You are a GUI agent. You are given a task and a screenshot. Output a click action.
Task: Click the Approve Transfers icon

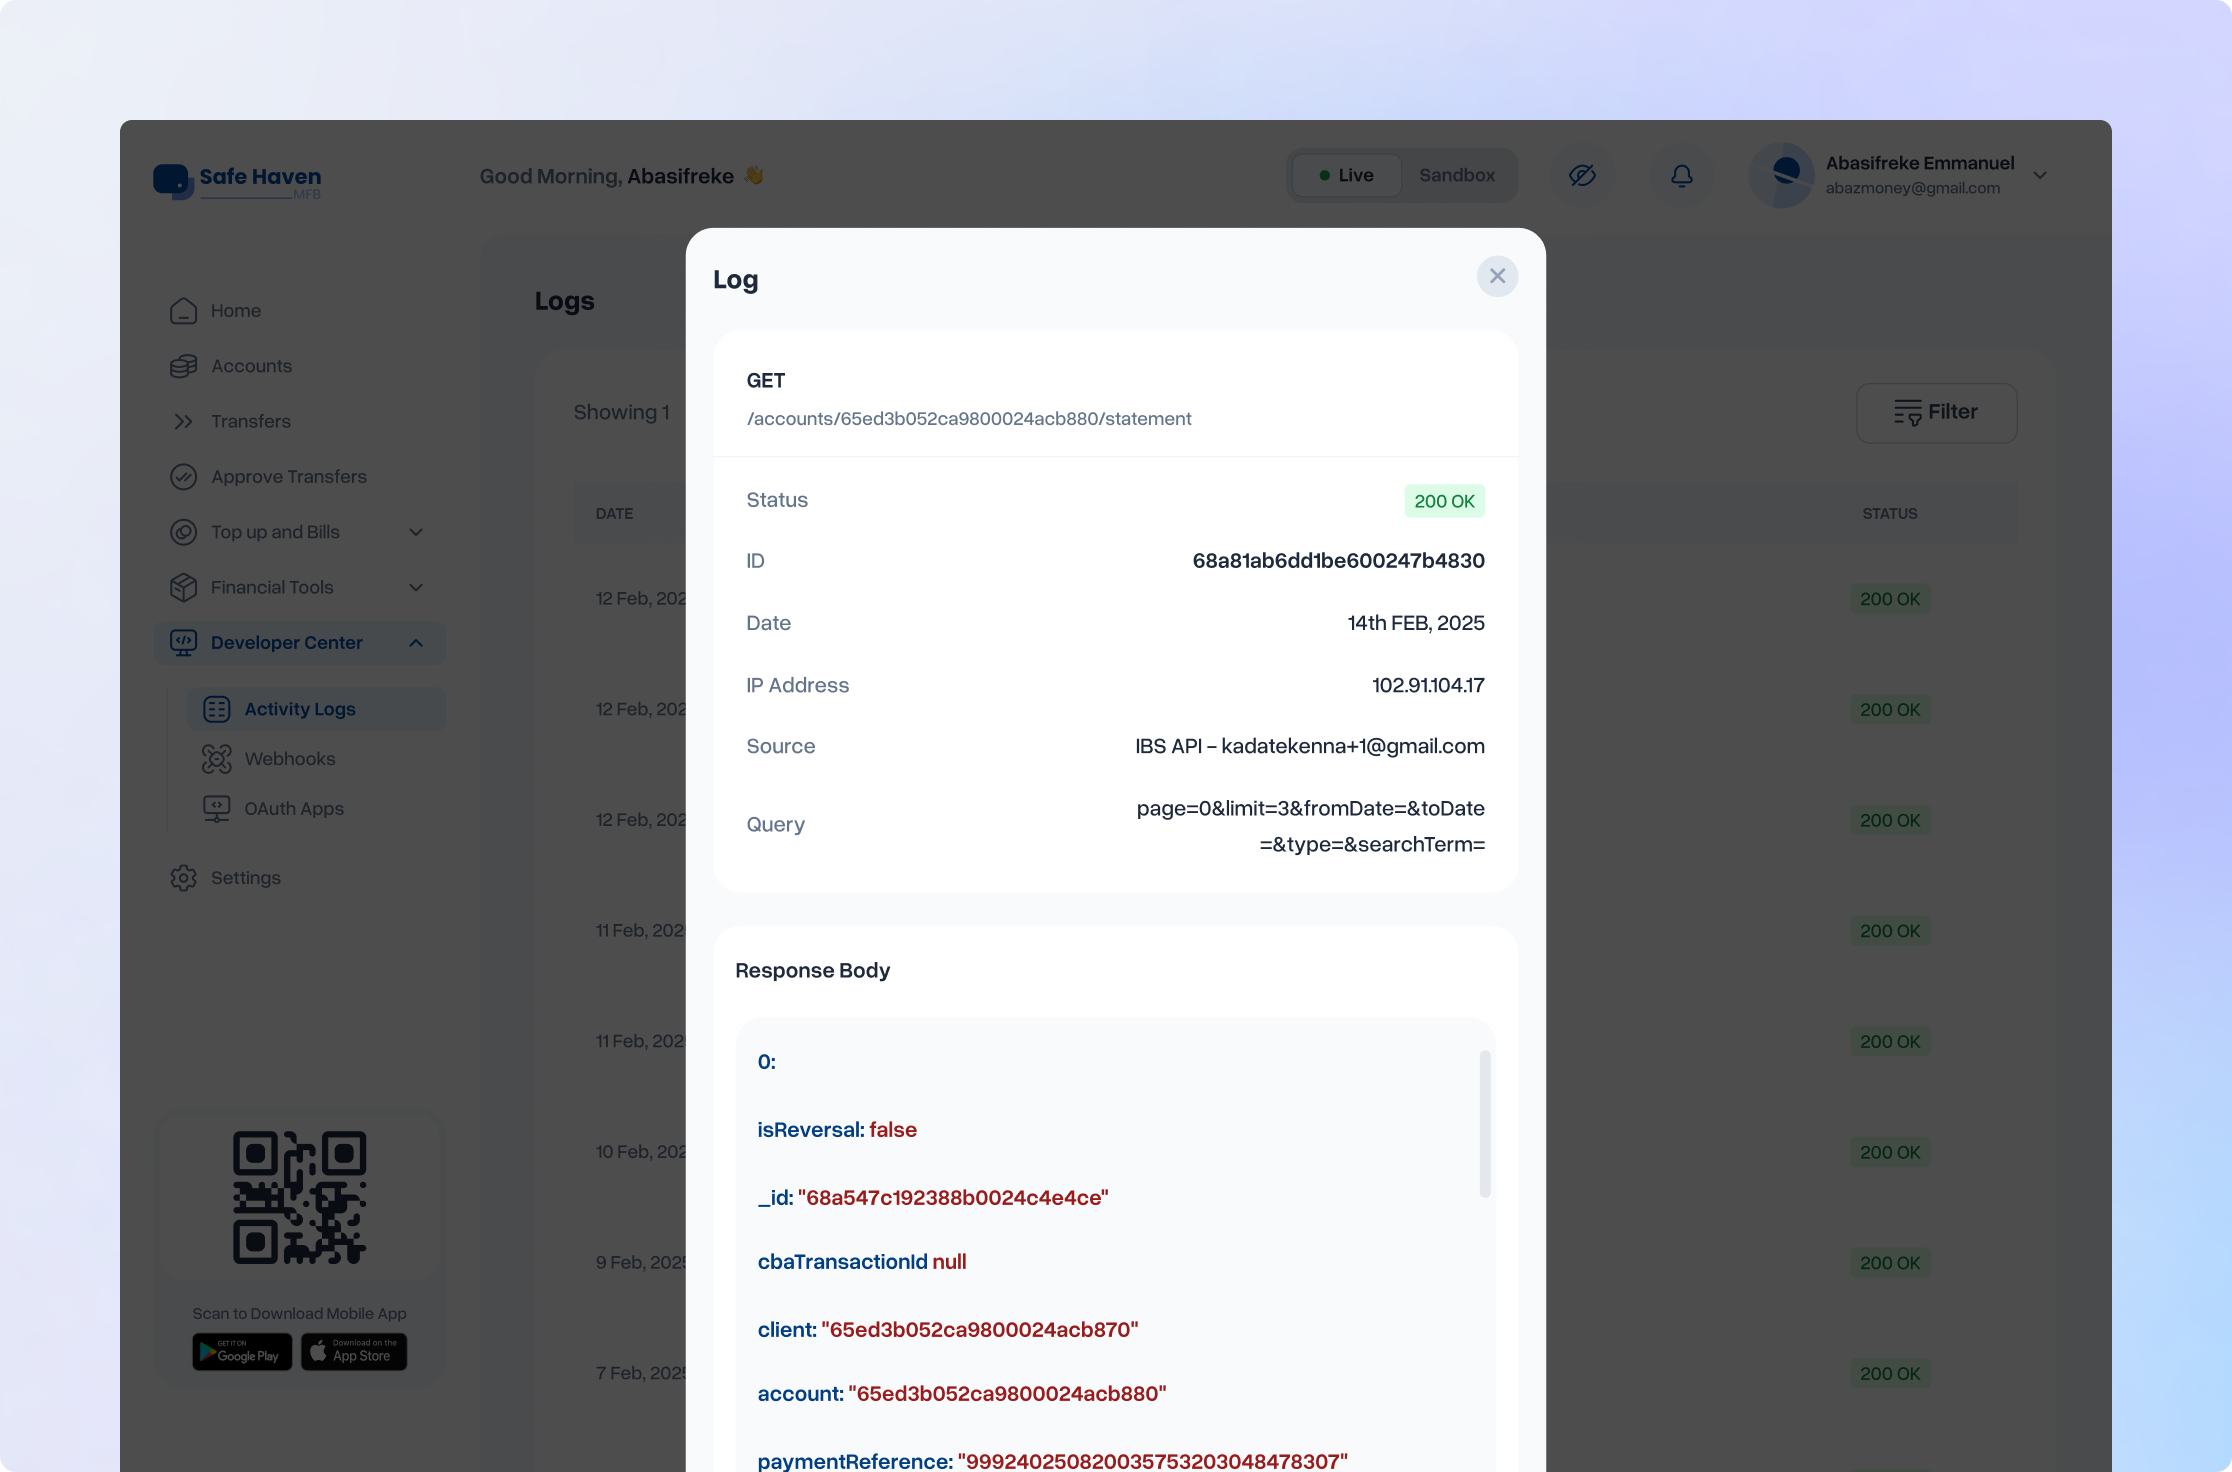pos(184,477)
